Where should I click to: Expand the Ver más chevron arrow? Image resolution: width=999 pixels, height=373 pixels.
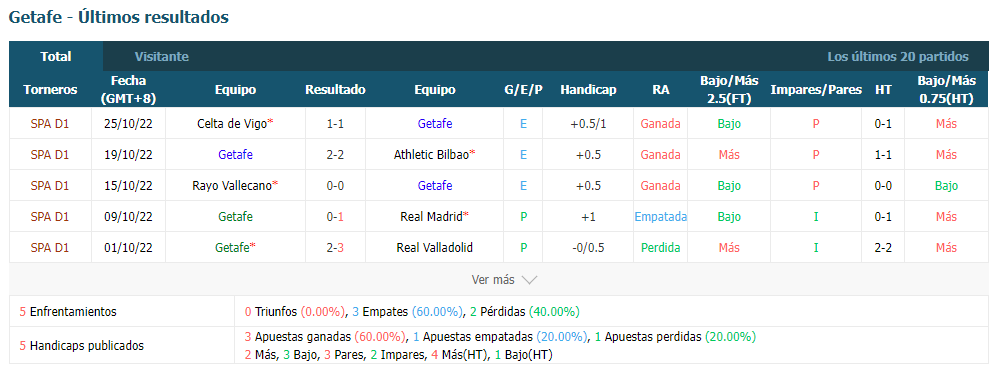[529, 279]
